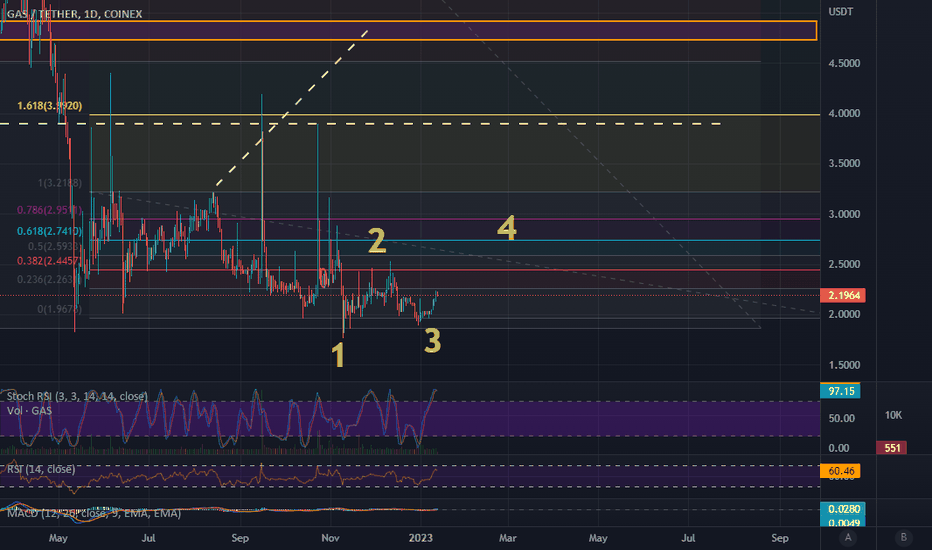
Task: Click the MACD value label 0.0280
Action: 843,509
